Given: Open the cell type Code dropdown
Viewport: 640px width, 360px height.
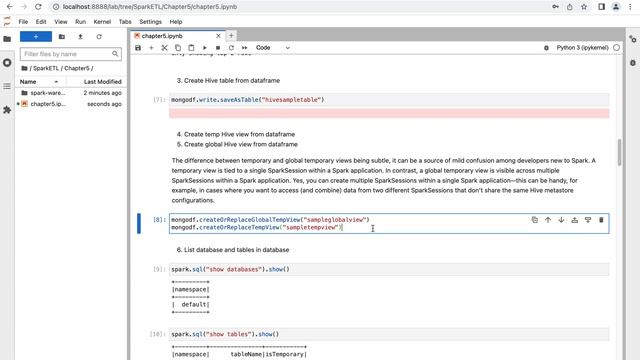Looking at the screenshot, I should coord(273,48).
